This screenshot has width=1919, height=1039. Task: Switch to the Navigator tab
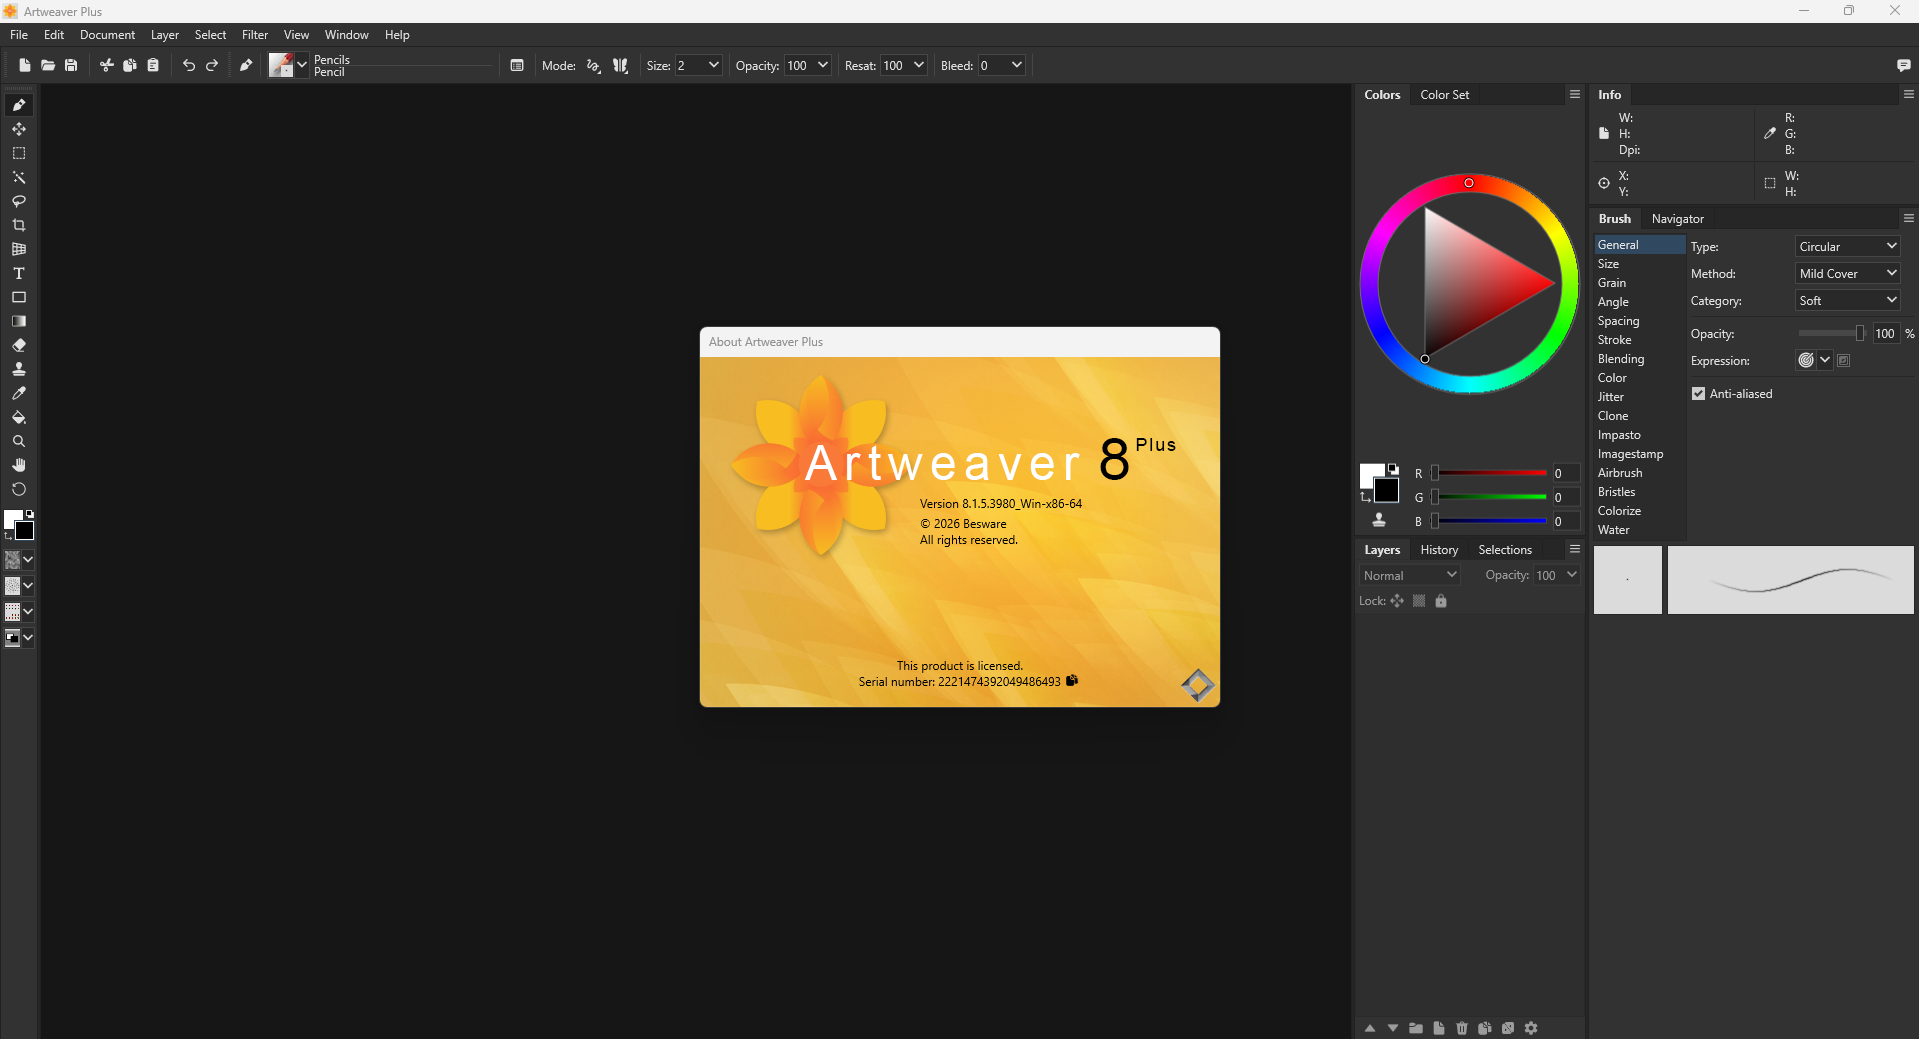click(1678, 219)
